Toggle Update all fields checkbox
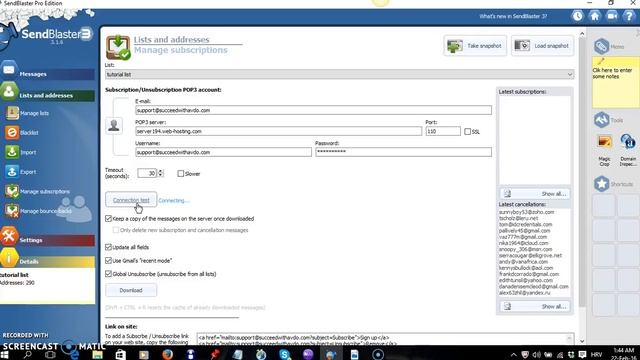Screen dimensions: 640x360 [108, 247]
